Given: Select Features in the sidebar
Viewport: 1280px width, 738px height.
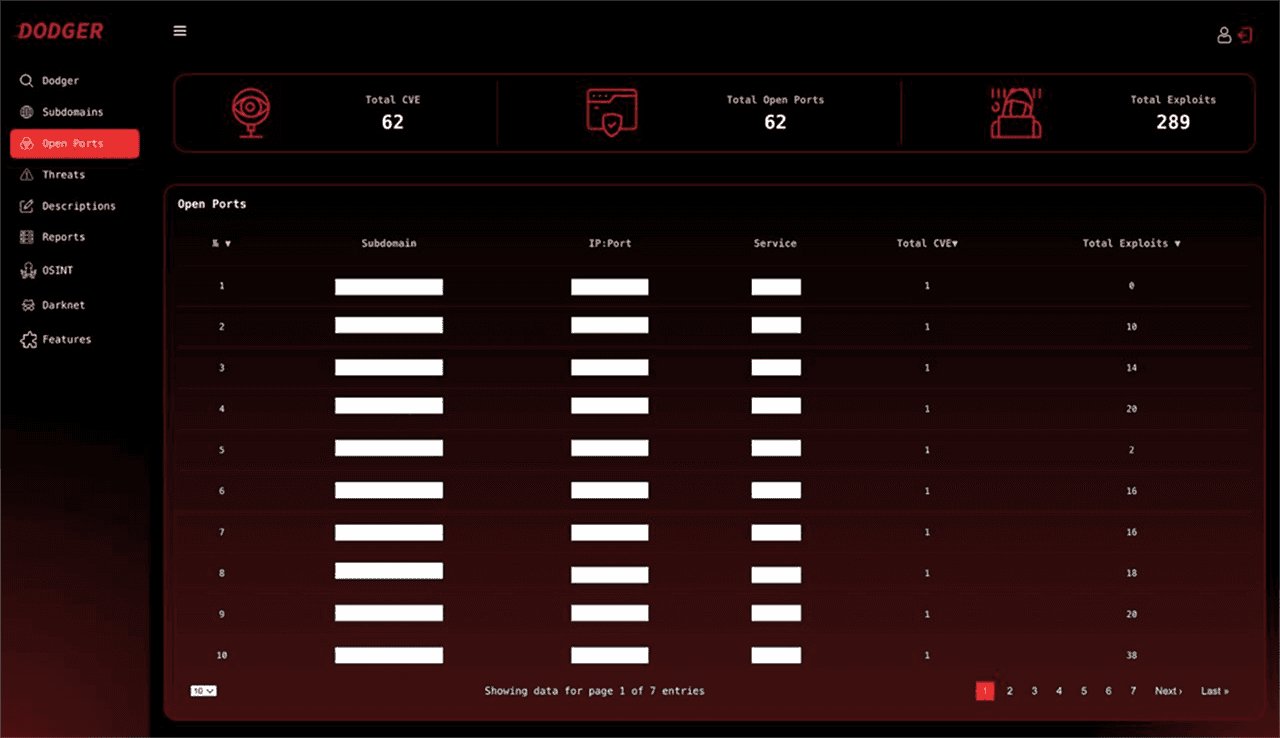Looking at the screenshot, I should 66,340.
